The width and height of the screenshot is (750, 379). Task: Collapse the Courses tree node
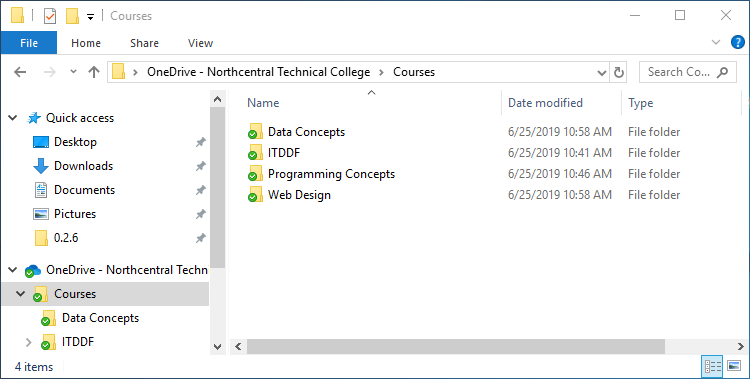(x=21, y=294)
